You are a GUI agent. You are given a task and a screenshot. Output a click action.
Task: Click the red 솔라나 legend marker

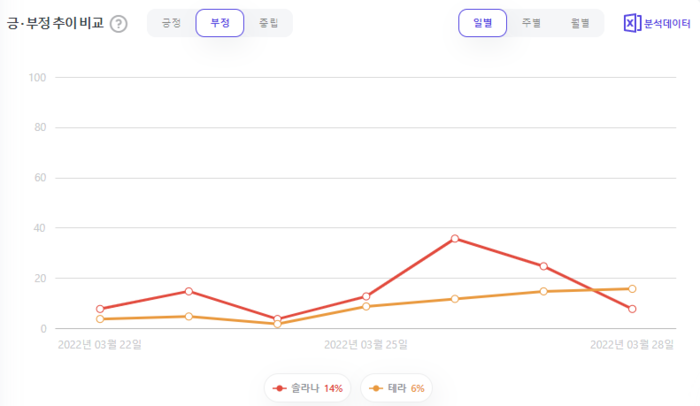[279, 388]
